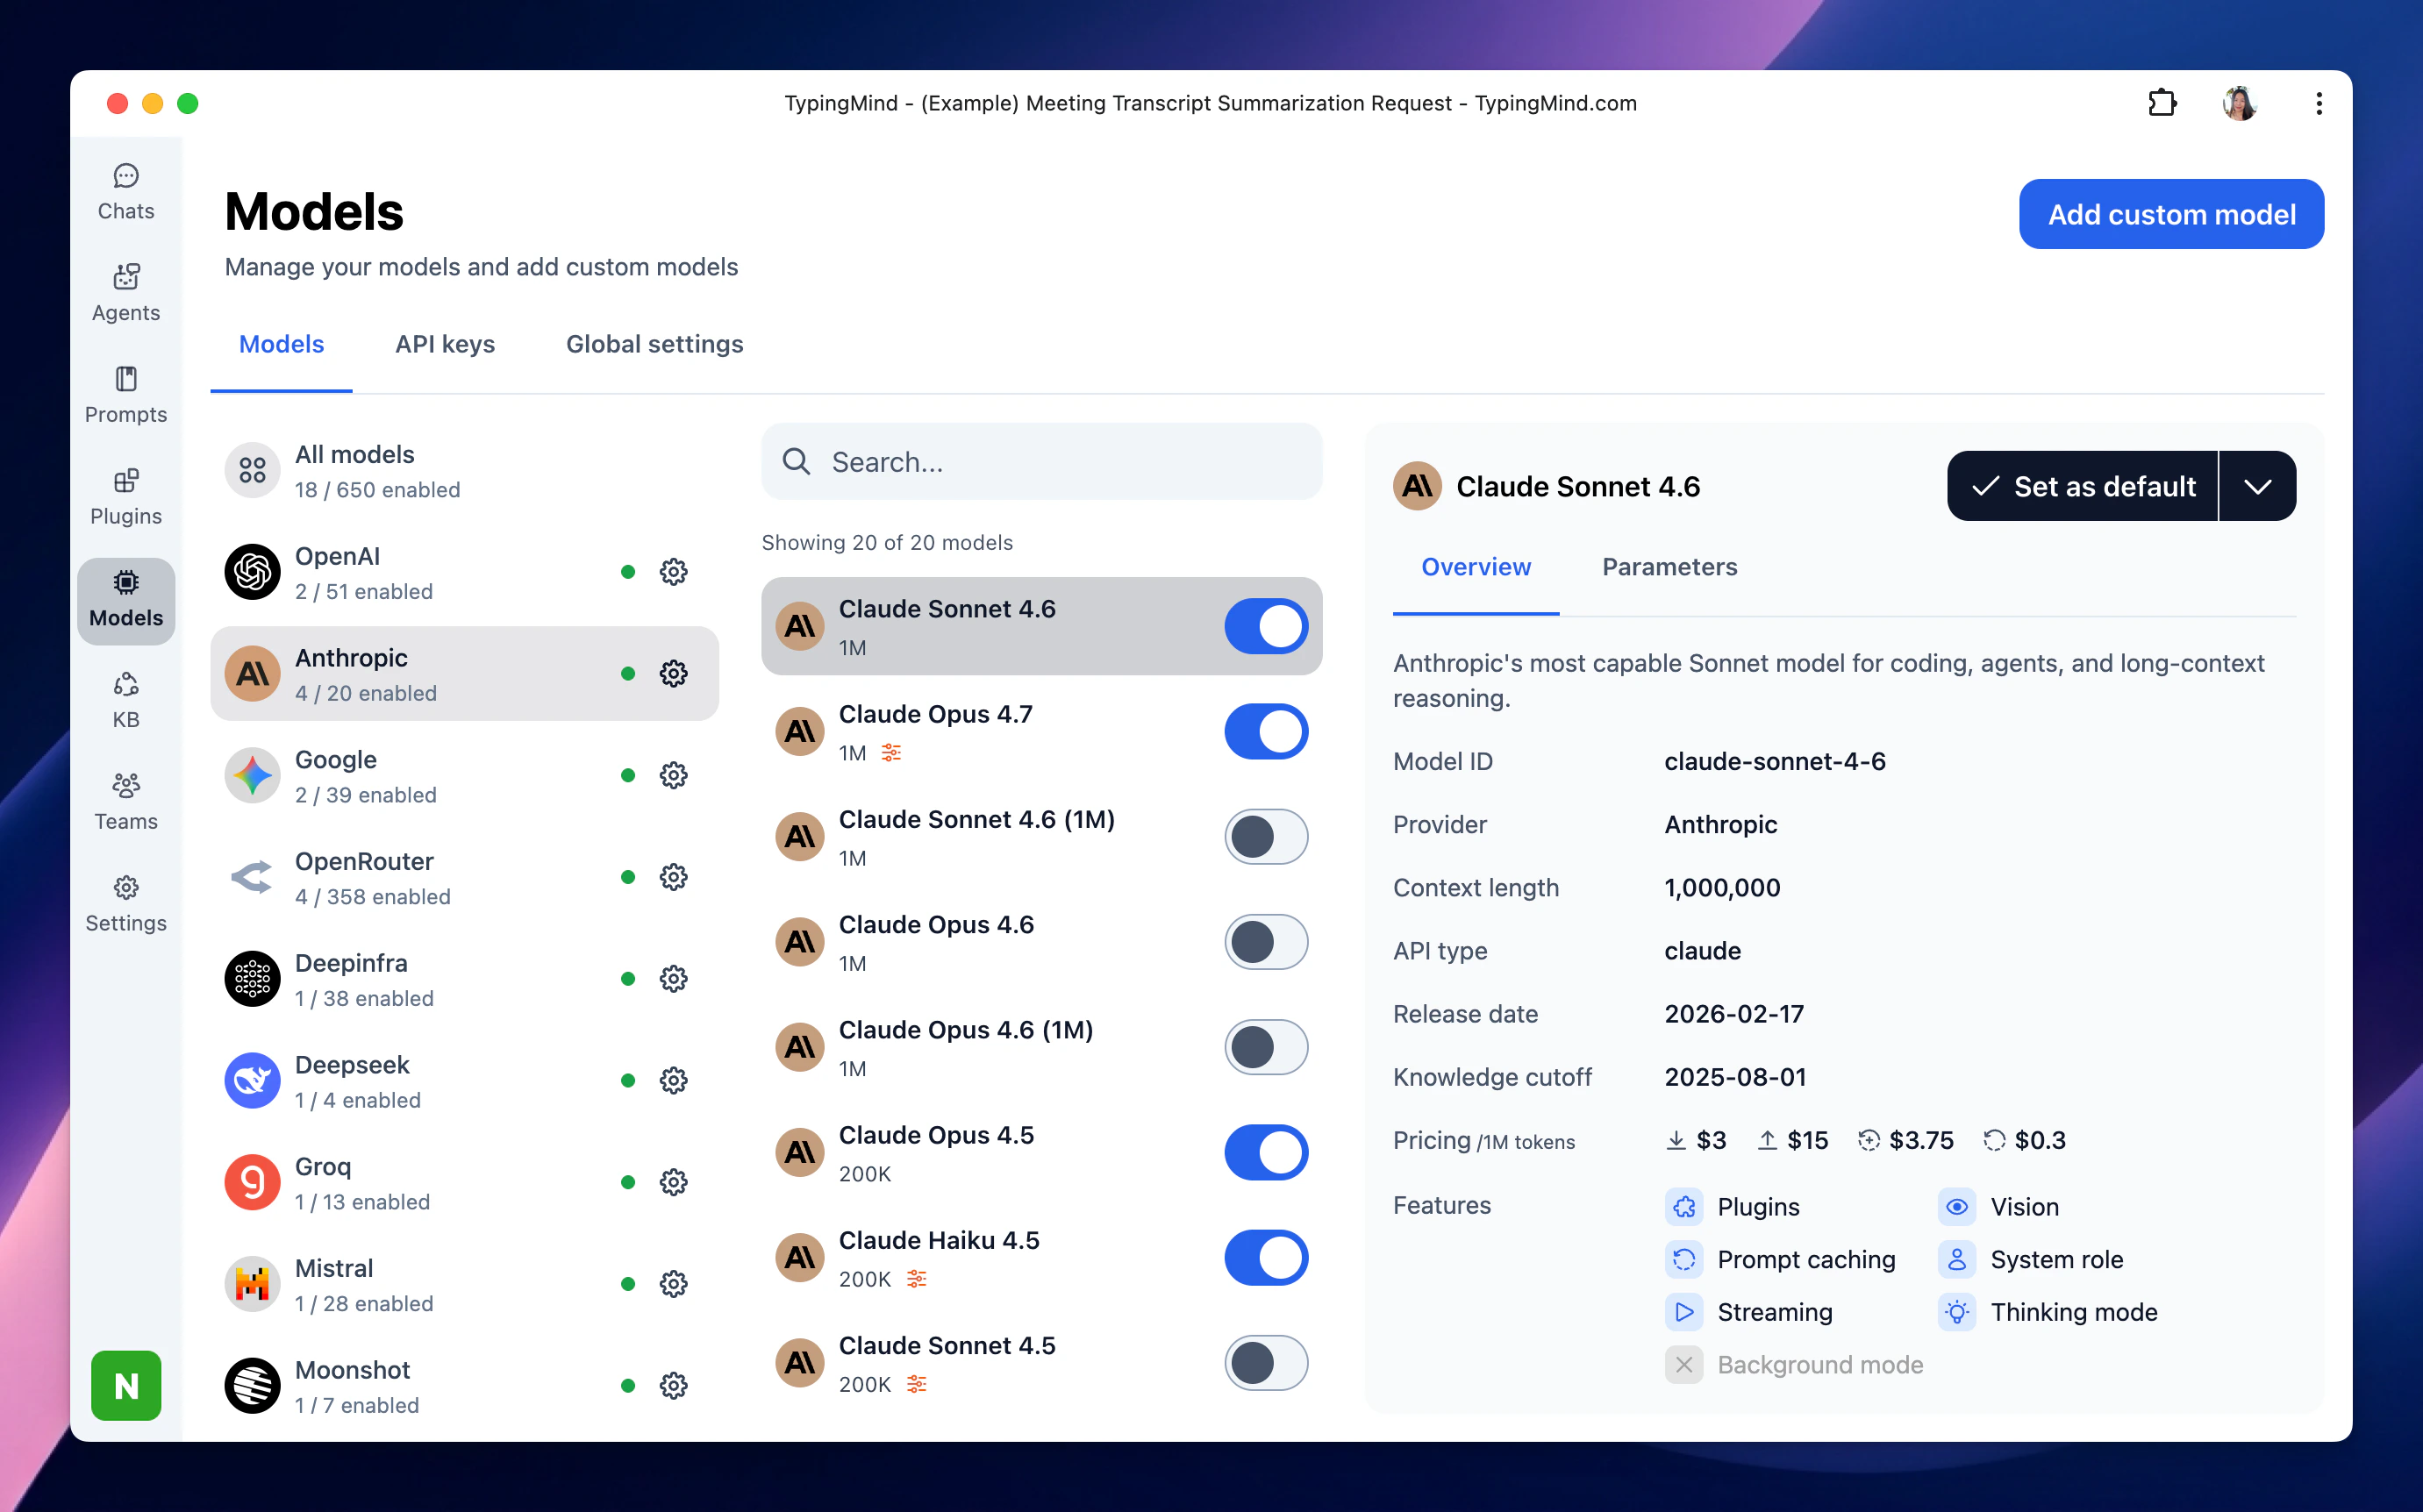Open Mistral provider settings gear

tap(674, 1284)
